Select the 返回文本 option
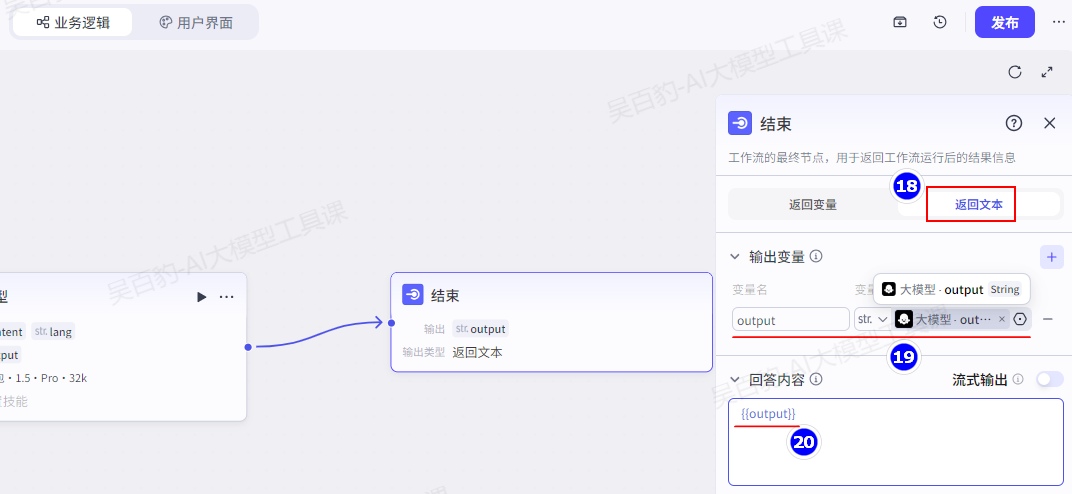This screenshot has width=1072, height=494. click(x=971, y=204)
